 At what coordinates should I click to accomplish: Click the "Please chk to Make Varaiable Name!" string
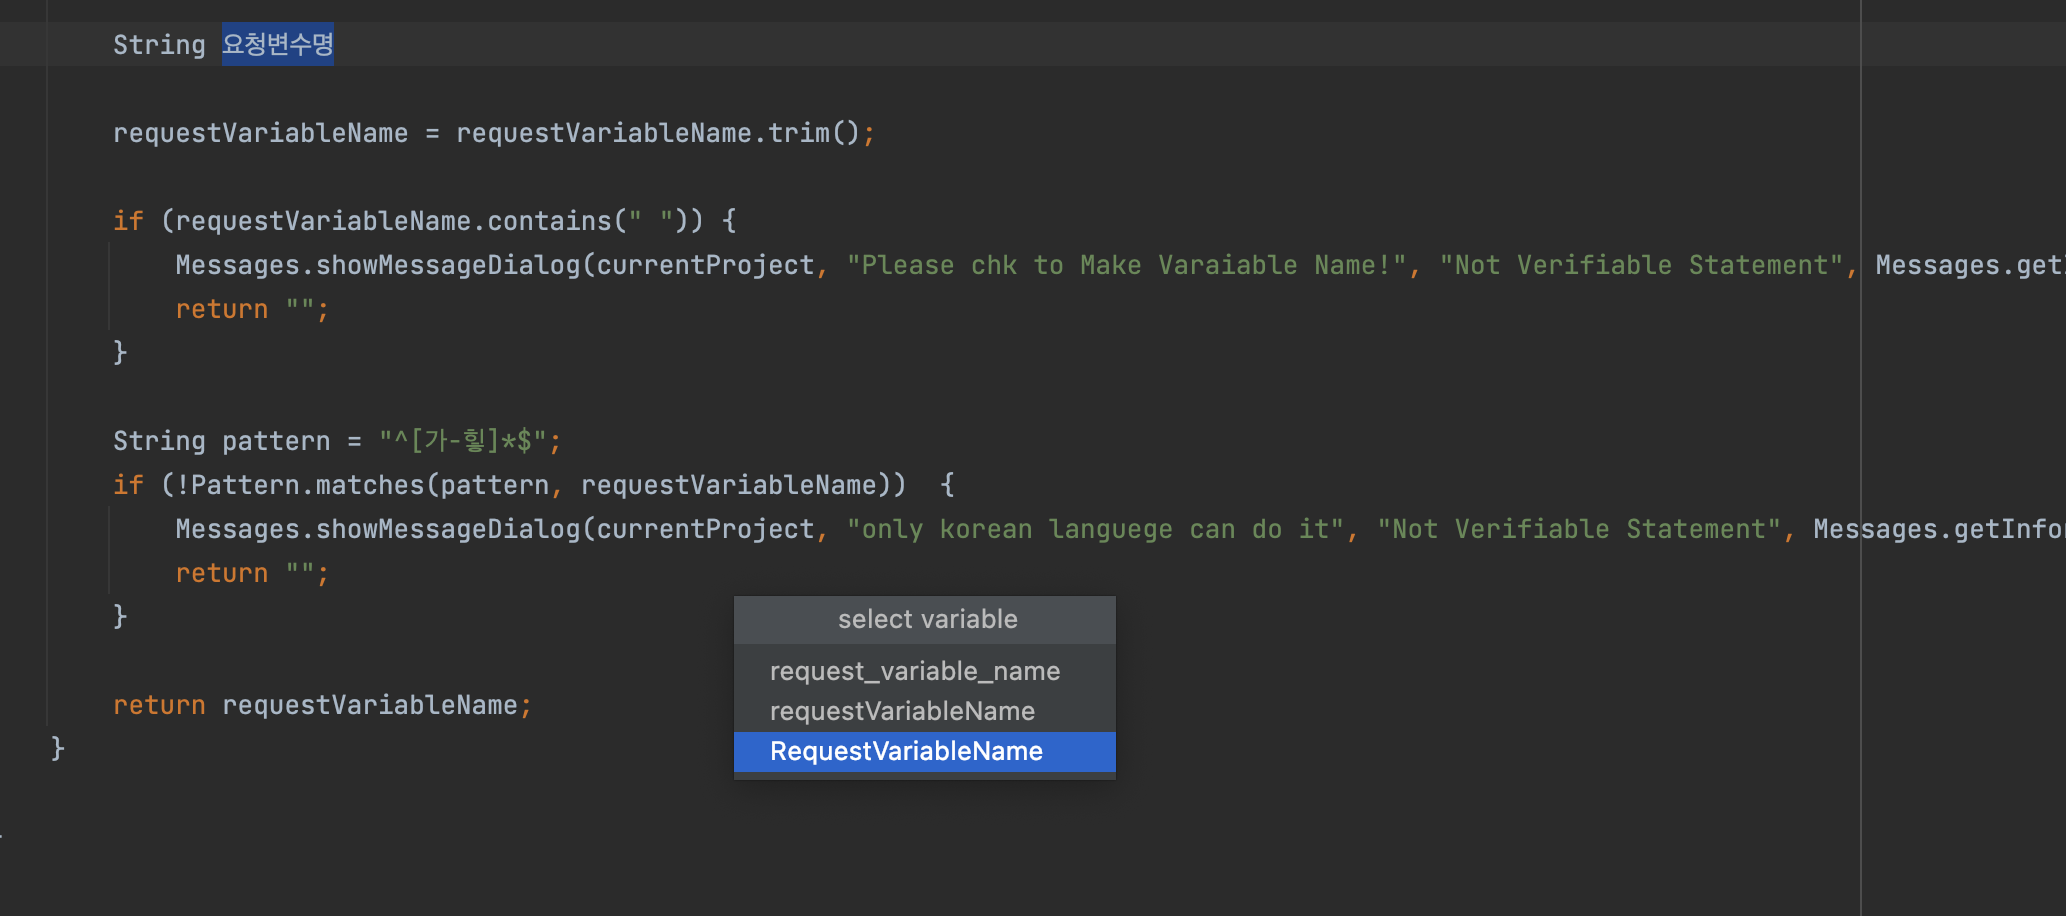[x=1130, y=264]
